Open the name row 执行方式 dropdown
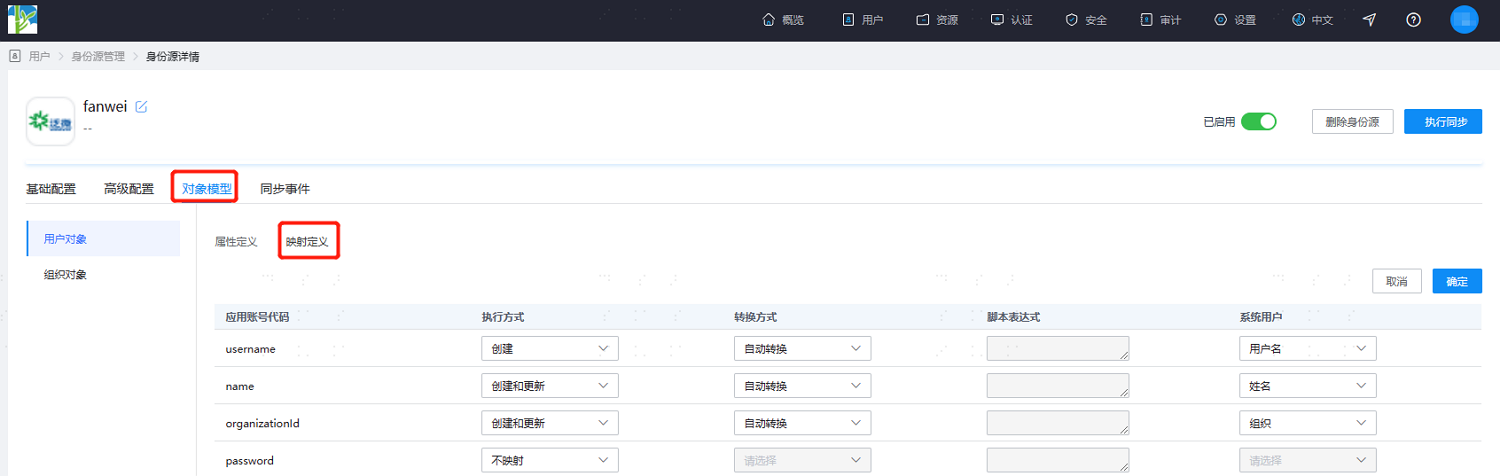Viewport: 1500px width, 476px height. click(550, 386)
